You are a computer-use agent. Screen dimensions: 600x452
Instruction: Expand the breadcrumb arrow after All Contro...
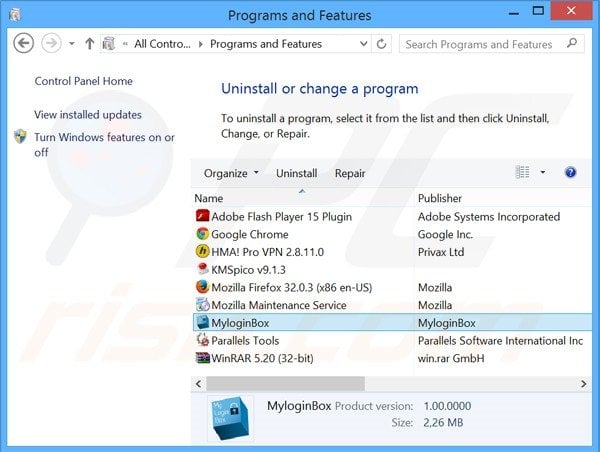[x=201, y=44]
